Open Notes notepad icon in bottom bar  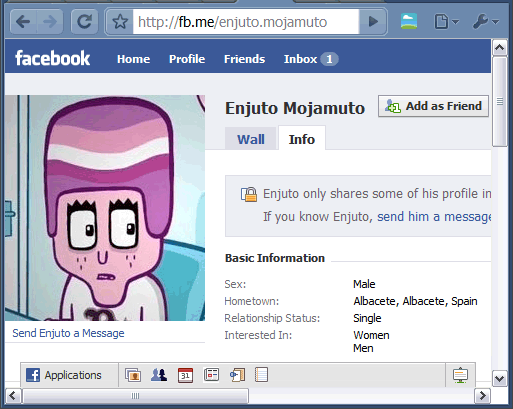point(261,375)
